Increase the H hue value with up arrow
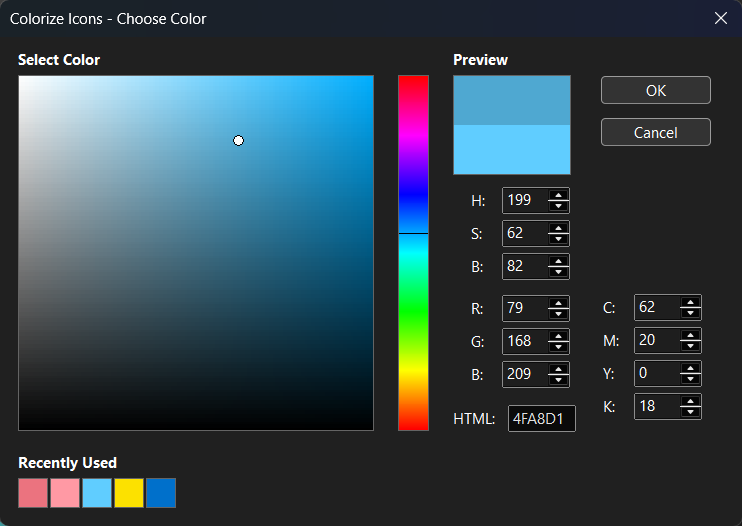The image size is (742, 526). coord(558,195)
